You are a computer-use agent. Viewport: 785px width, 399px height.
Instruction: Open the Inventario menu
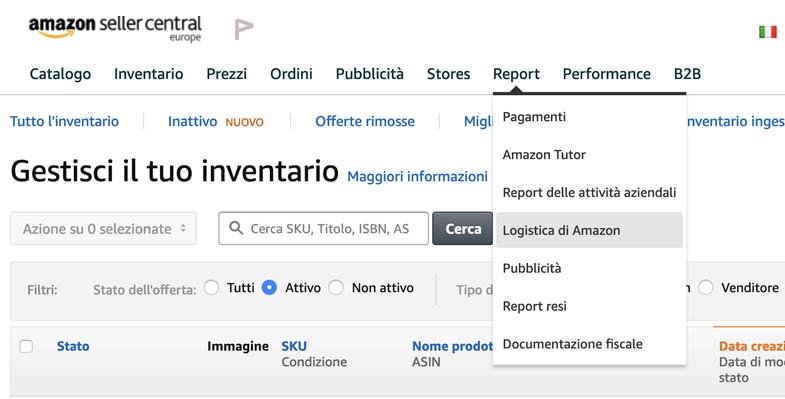[149, 74]
